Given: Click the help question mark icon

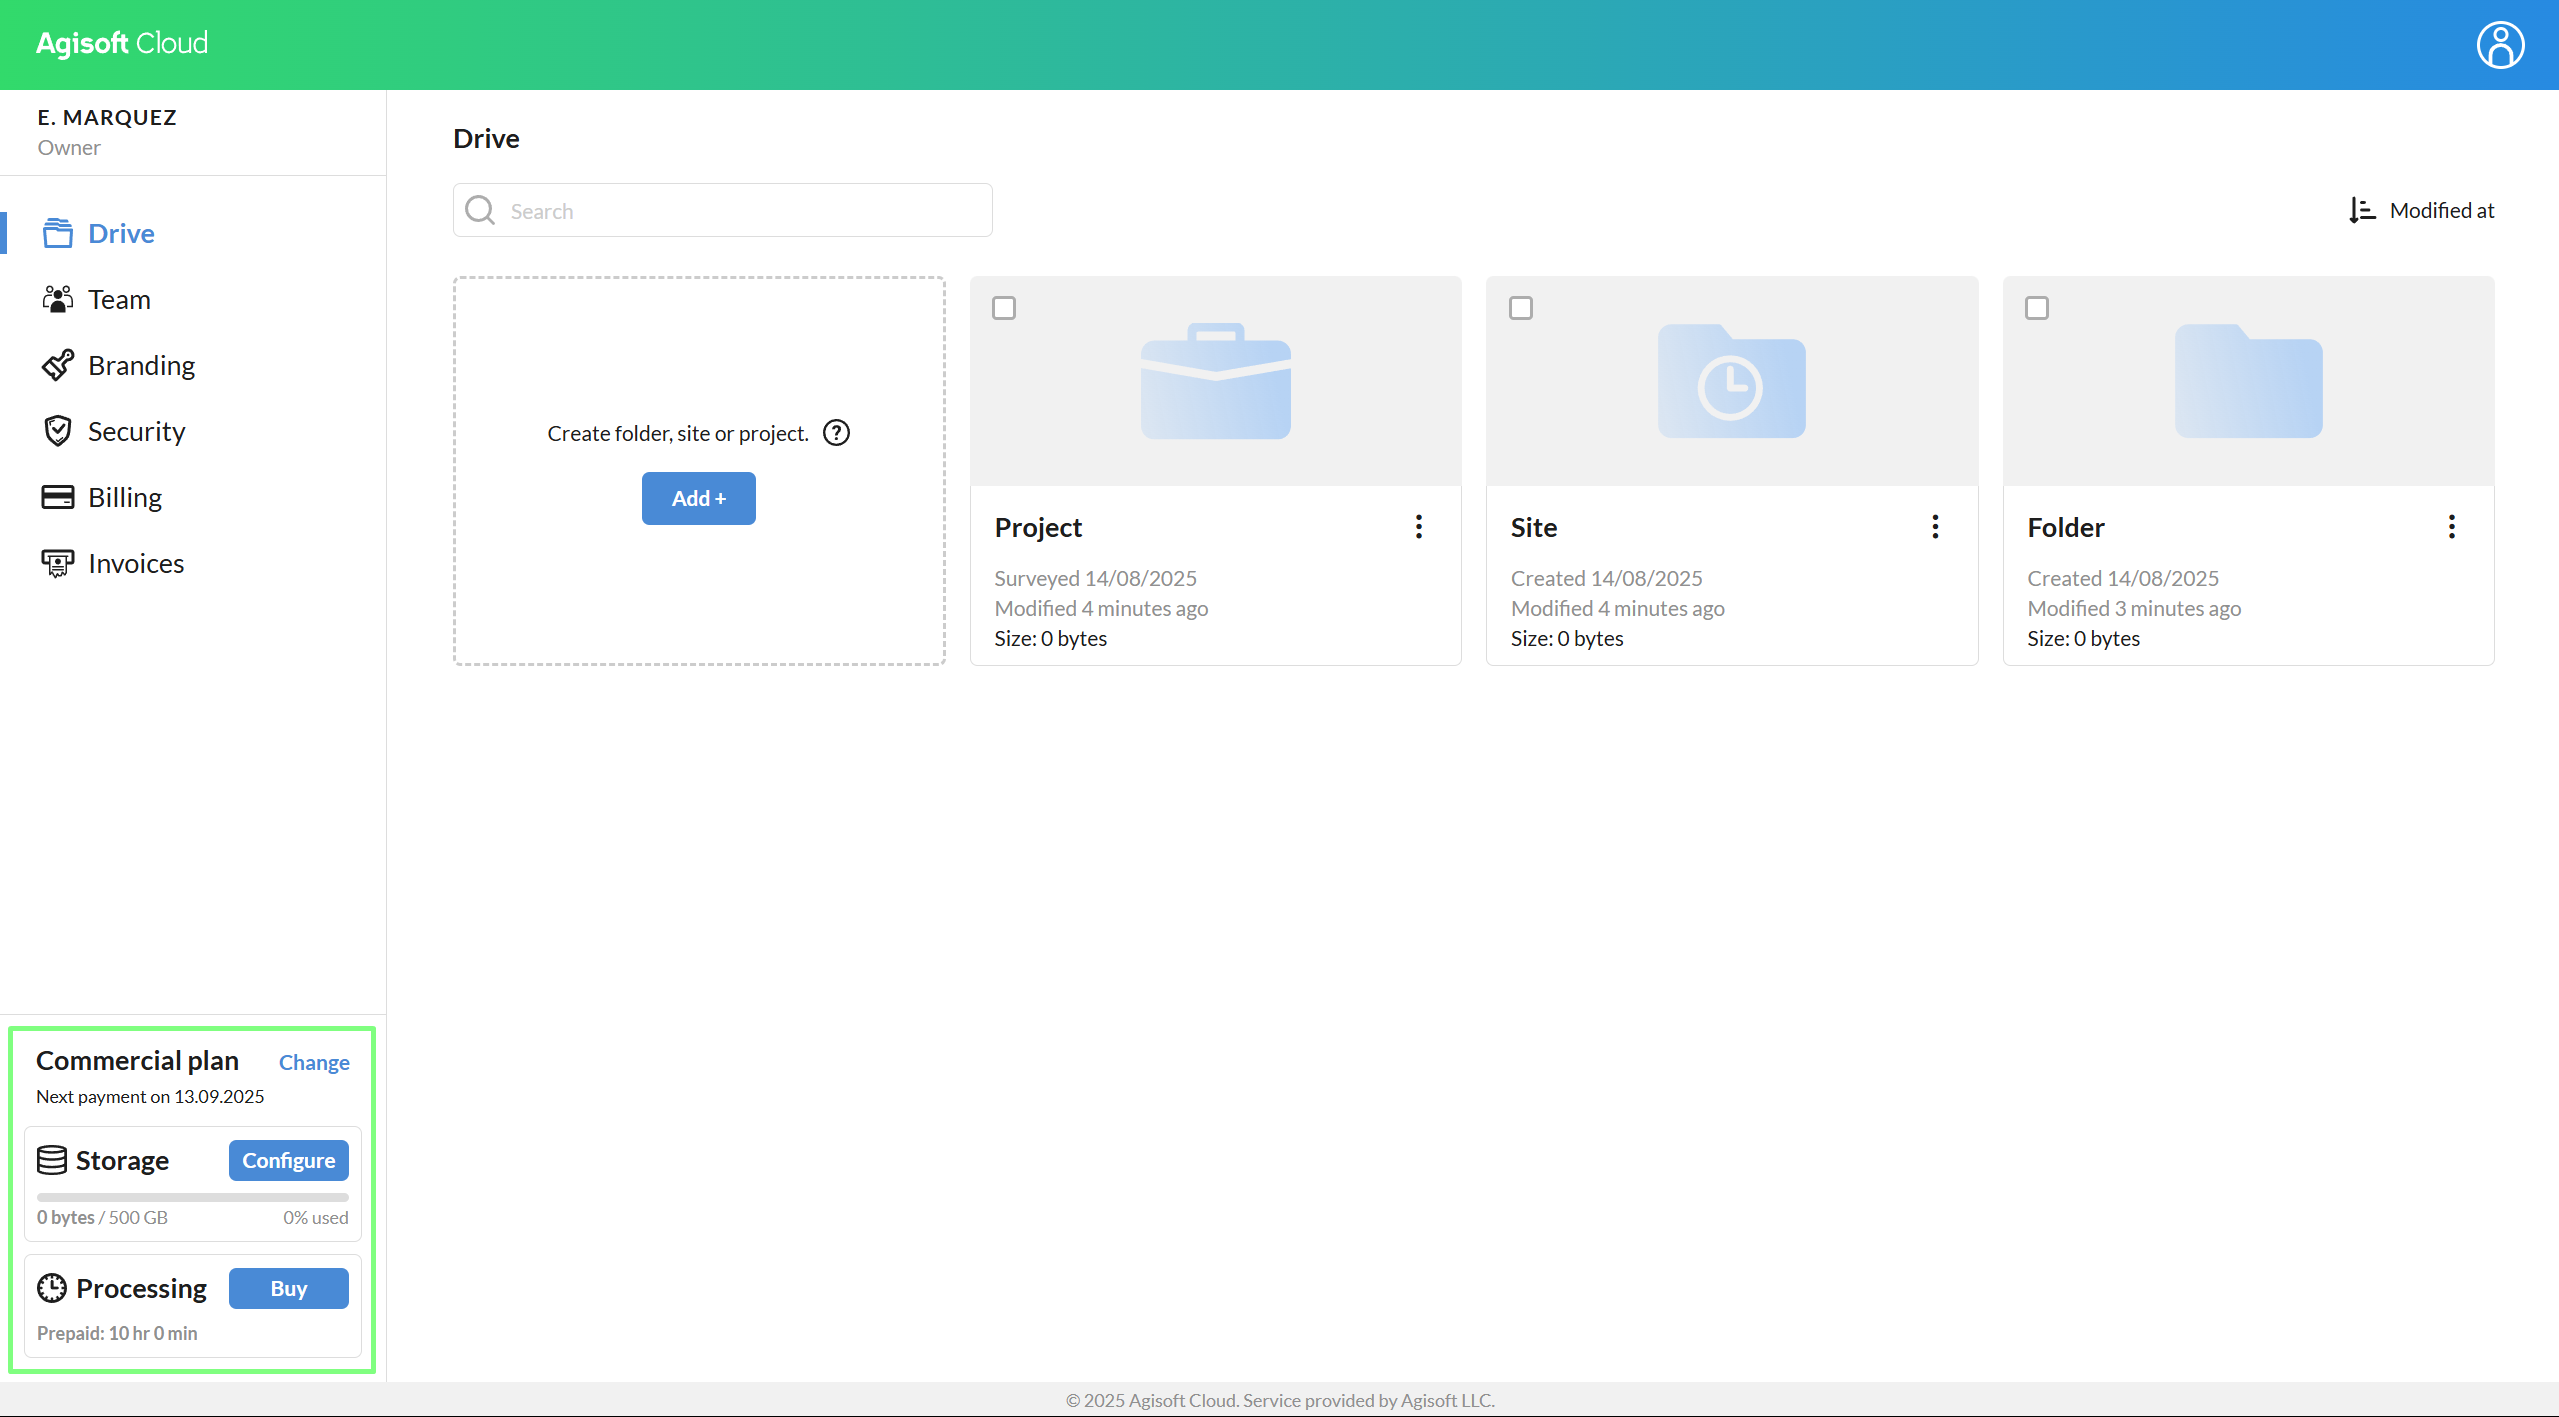Looking at the screenshot, I should (836, 433).
